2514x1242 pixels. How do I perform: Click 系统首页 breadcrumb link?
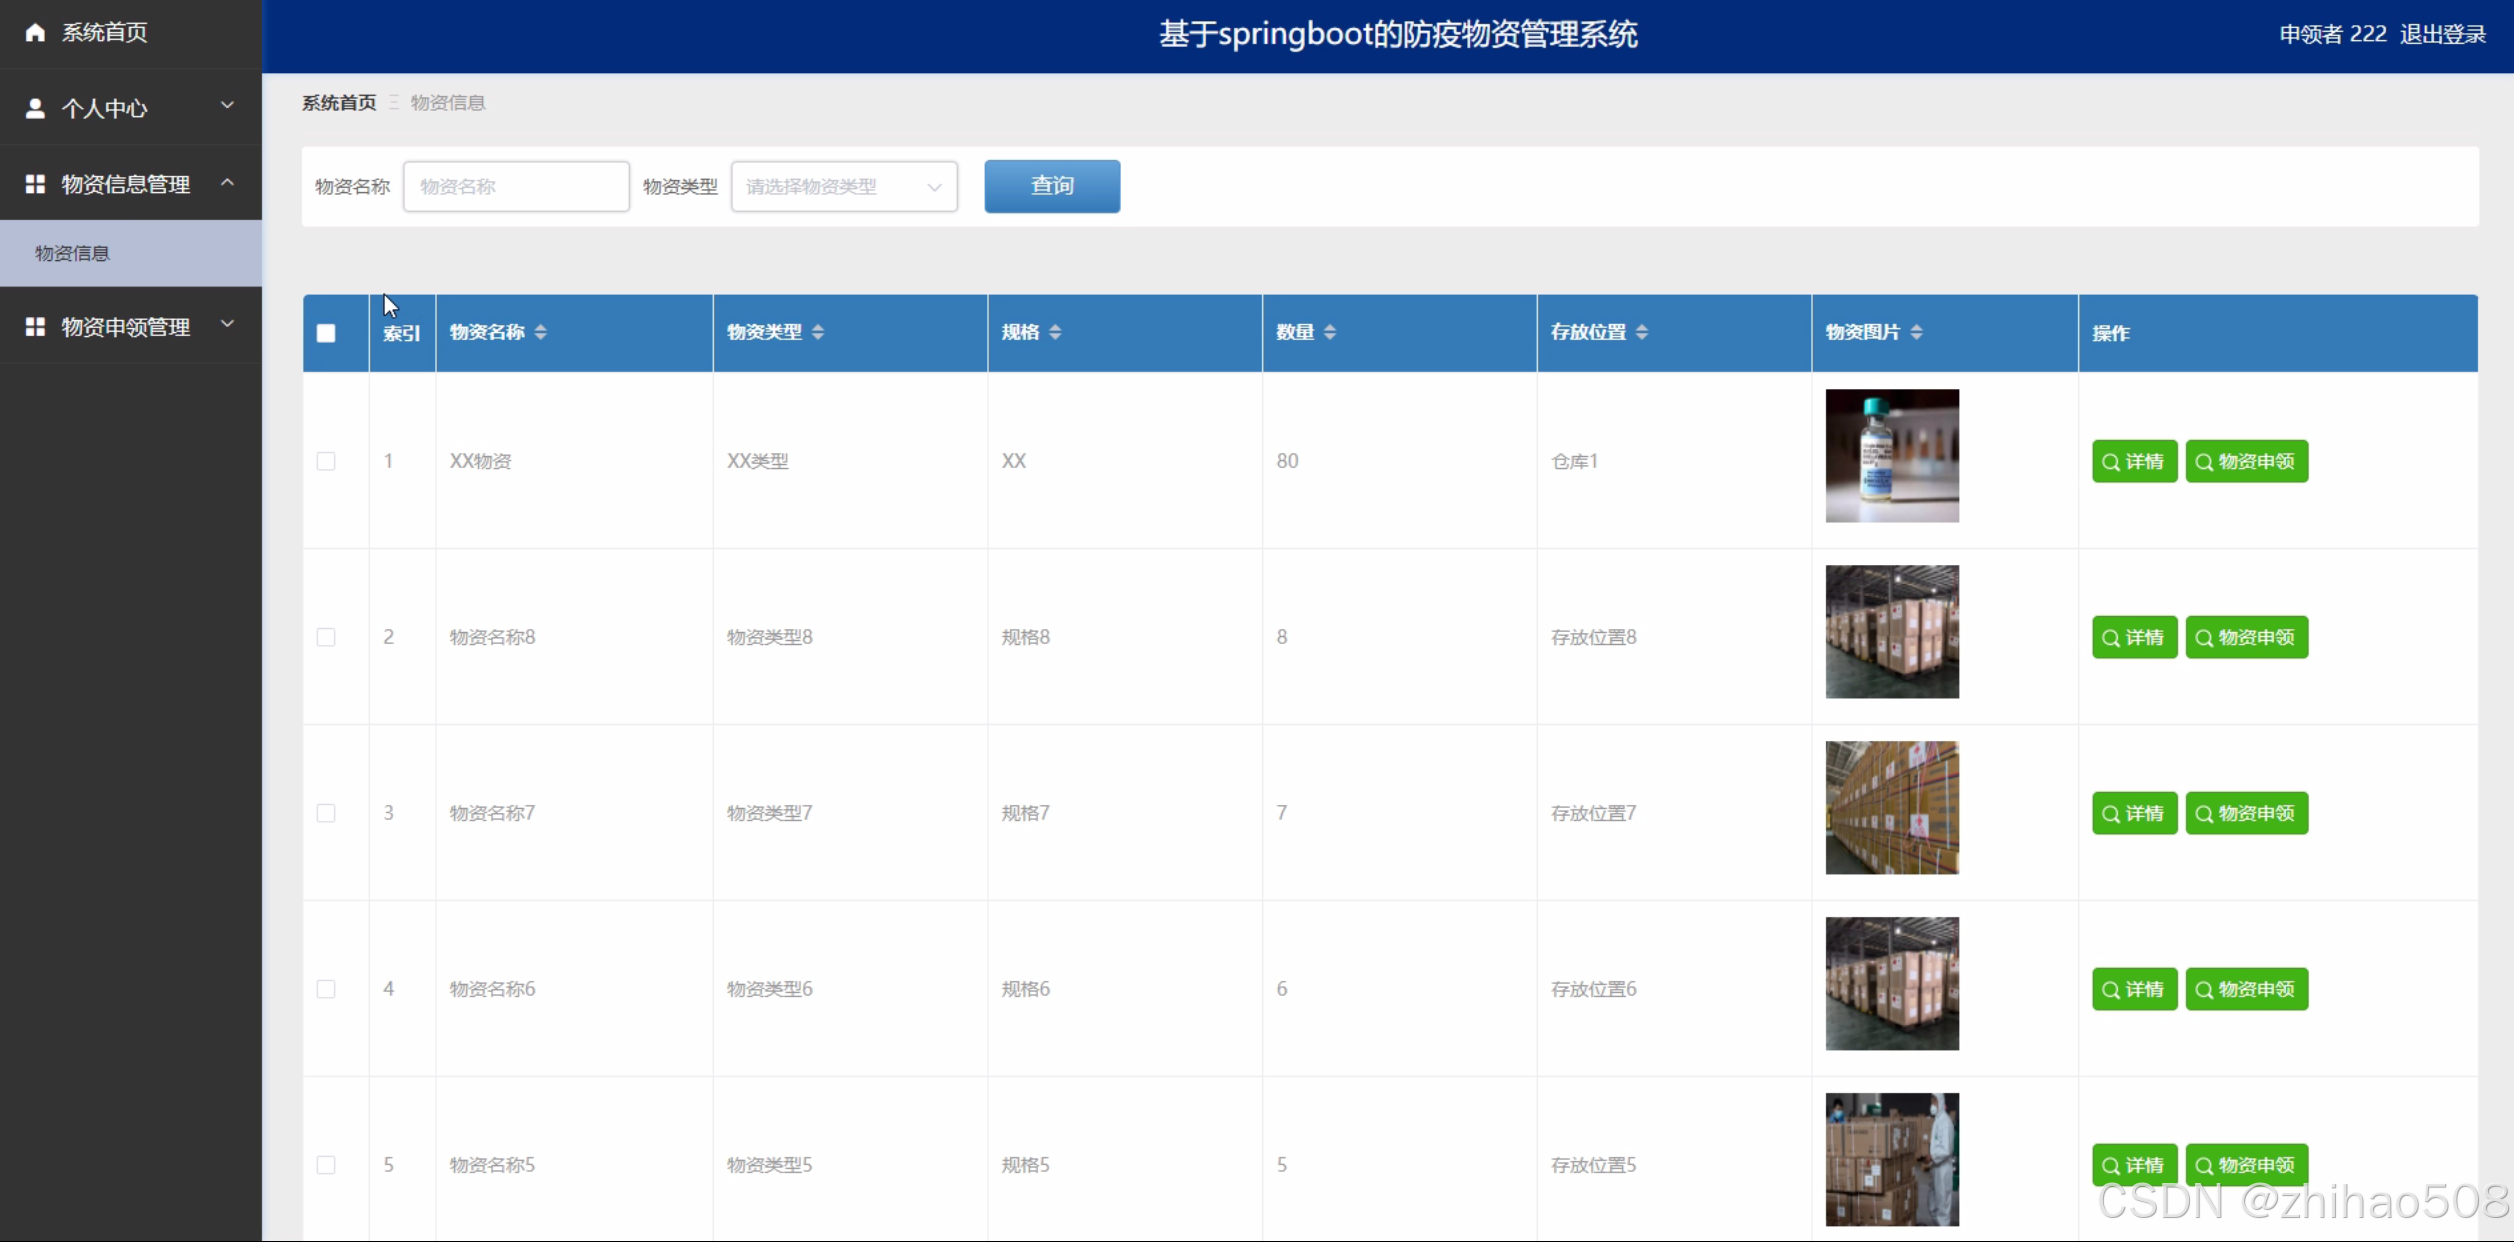[339, 103]
